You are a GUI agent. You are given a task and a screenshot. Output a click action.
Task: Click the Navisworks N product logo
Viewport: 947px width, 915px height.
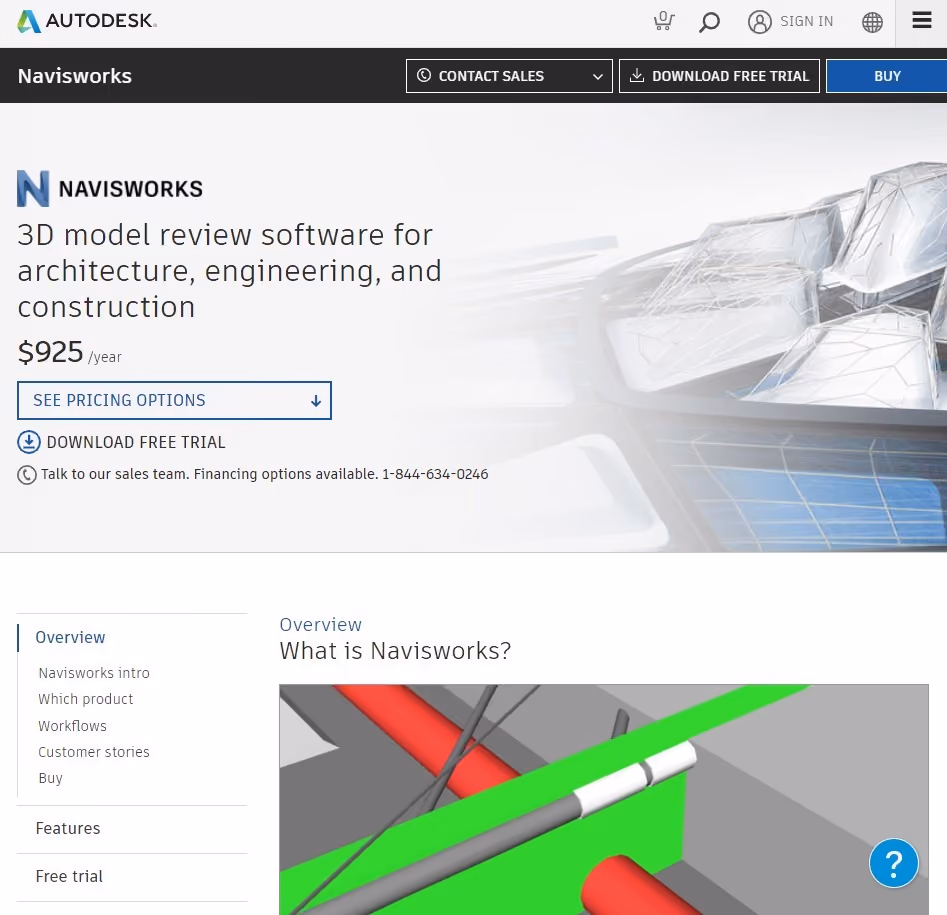(x=33, y=188)
